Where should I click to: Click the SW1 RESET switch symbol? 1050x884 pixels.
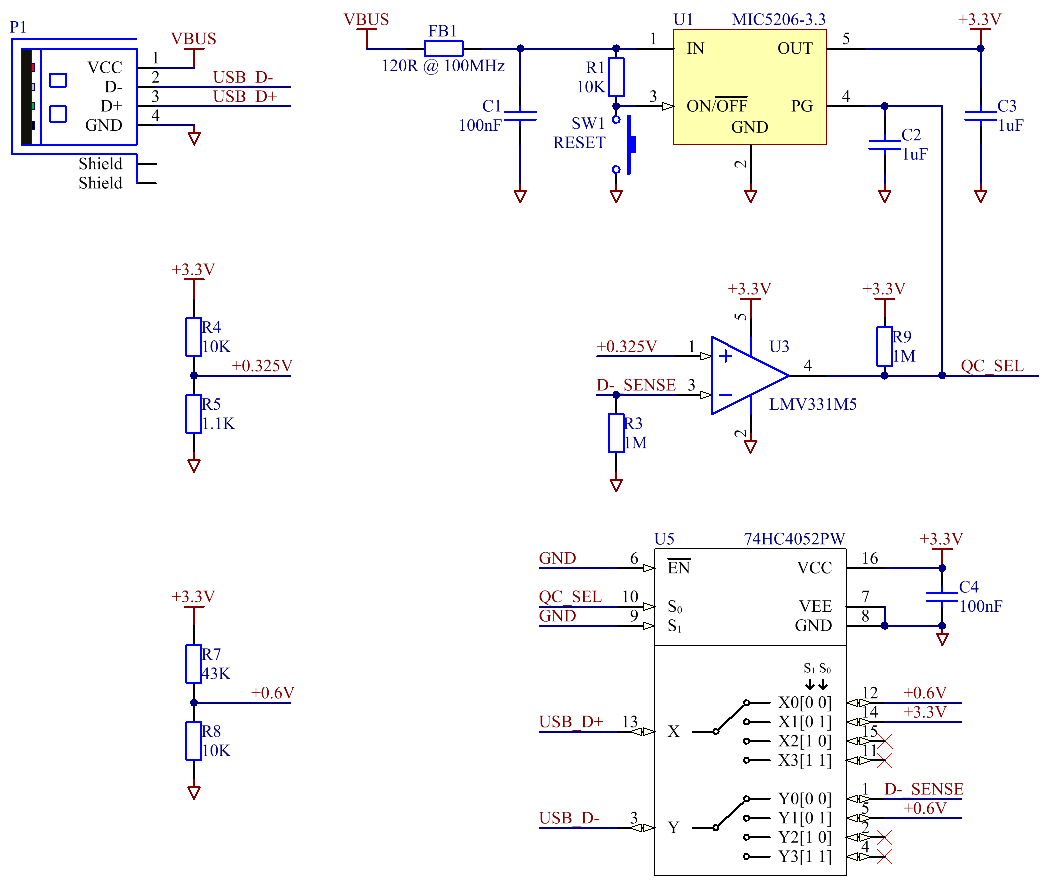tap(624, 145)
